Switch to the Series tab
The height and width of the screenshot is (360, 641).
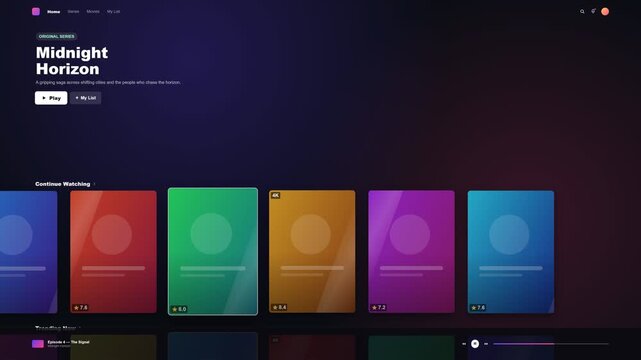click(73, 11)
